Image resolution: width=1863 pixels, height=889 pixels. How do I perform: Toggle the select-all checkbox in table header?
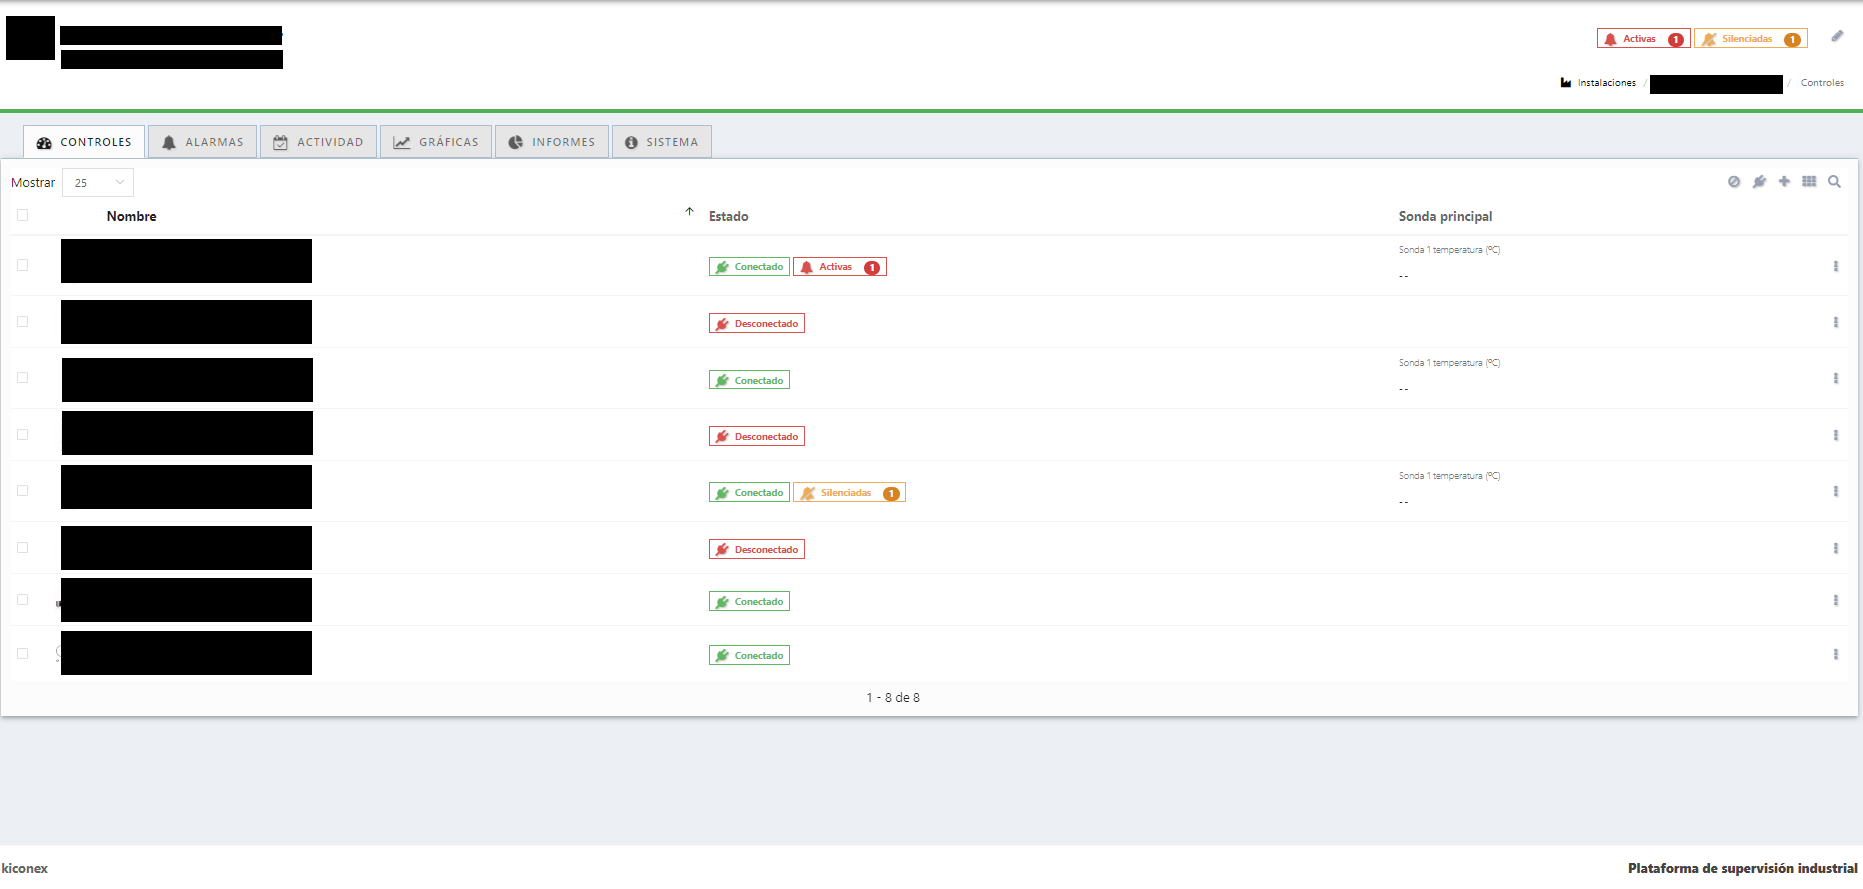click(23, 215)
